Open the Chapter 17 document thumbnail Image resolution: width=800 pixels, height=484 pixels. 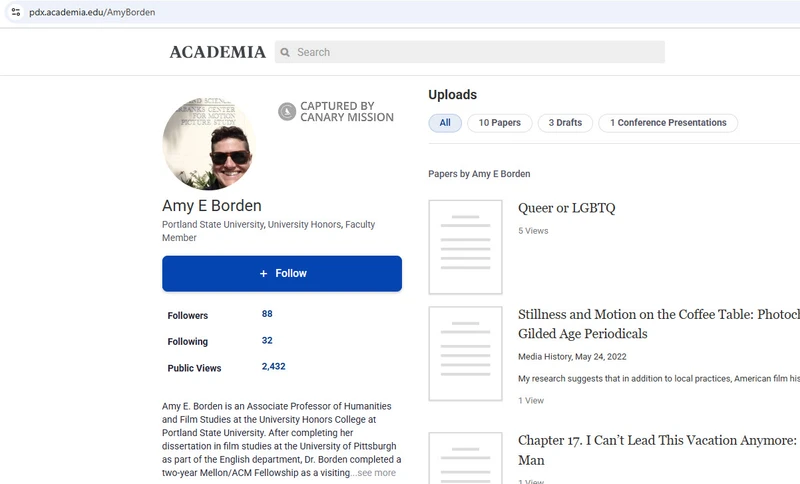tap(465, 458)
